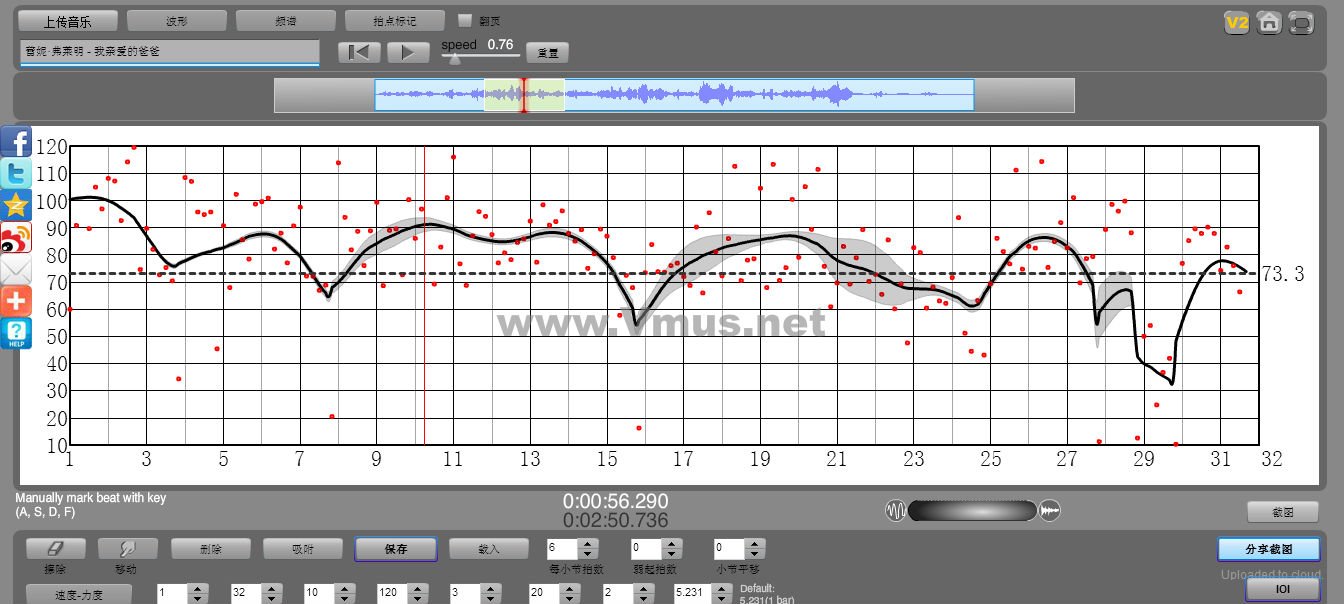Go to home via house icon
Screen dimensions: 1344x604
coord(1269,23)
